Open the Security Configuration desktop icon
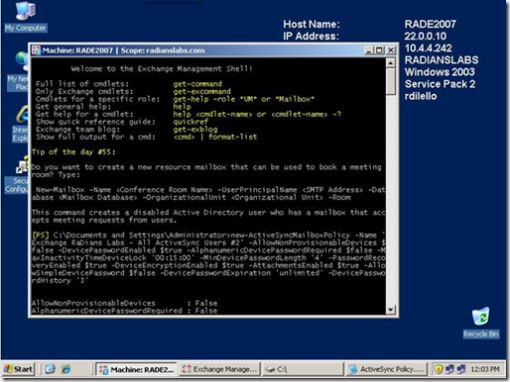 click(x=17, y=175)
